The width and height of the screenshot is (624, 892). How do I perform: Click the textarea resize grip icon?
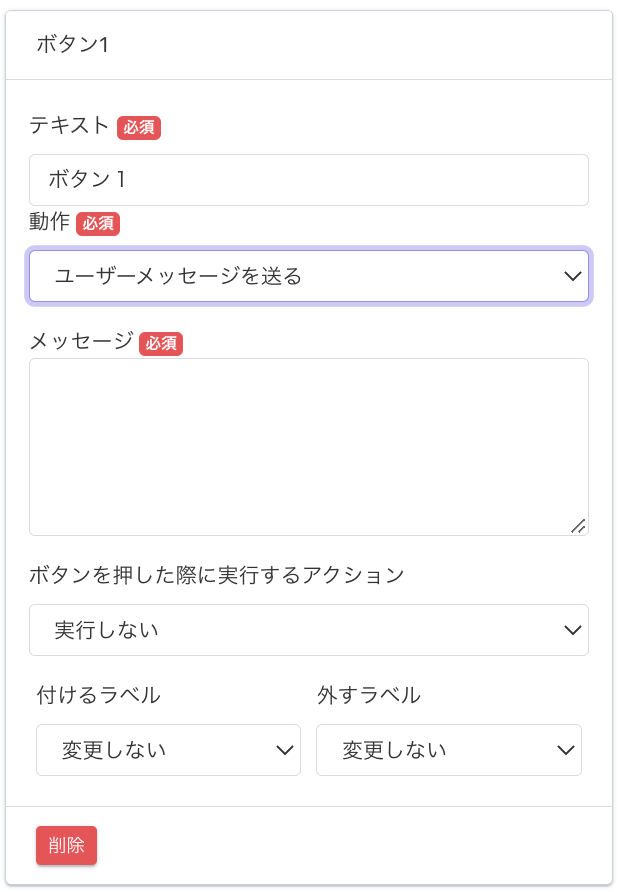[x=578, y=526]
